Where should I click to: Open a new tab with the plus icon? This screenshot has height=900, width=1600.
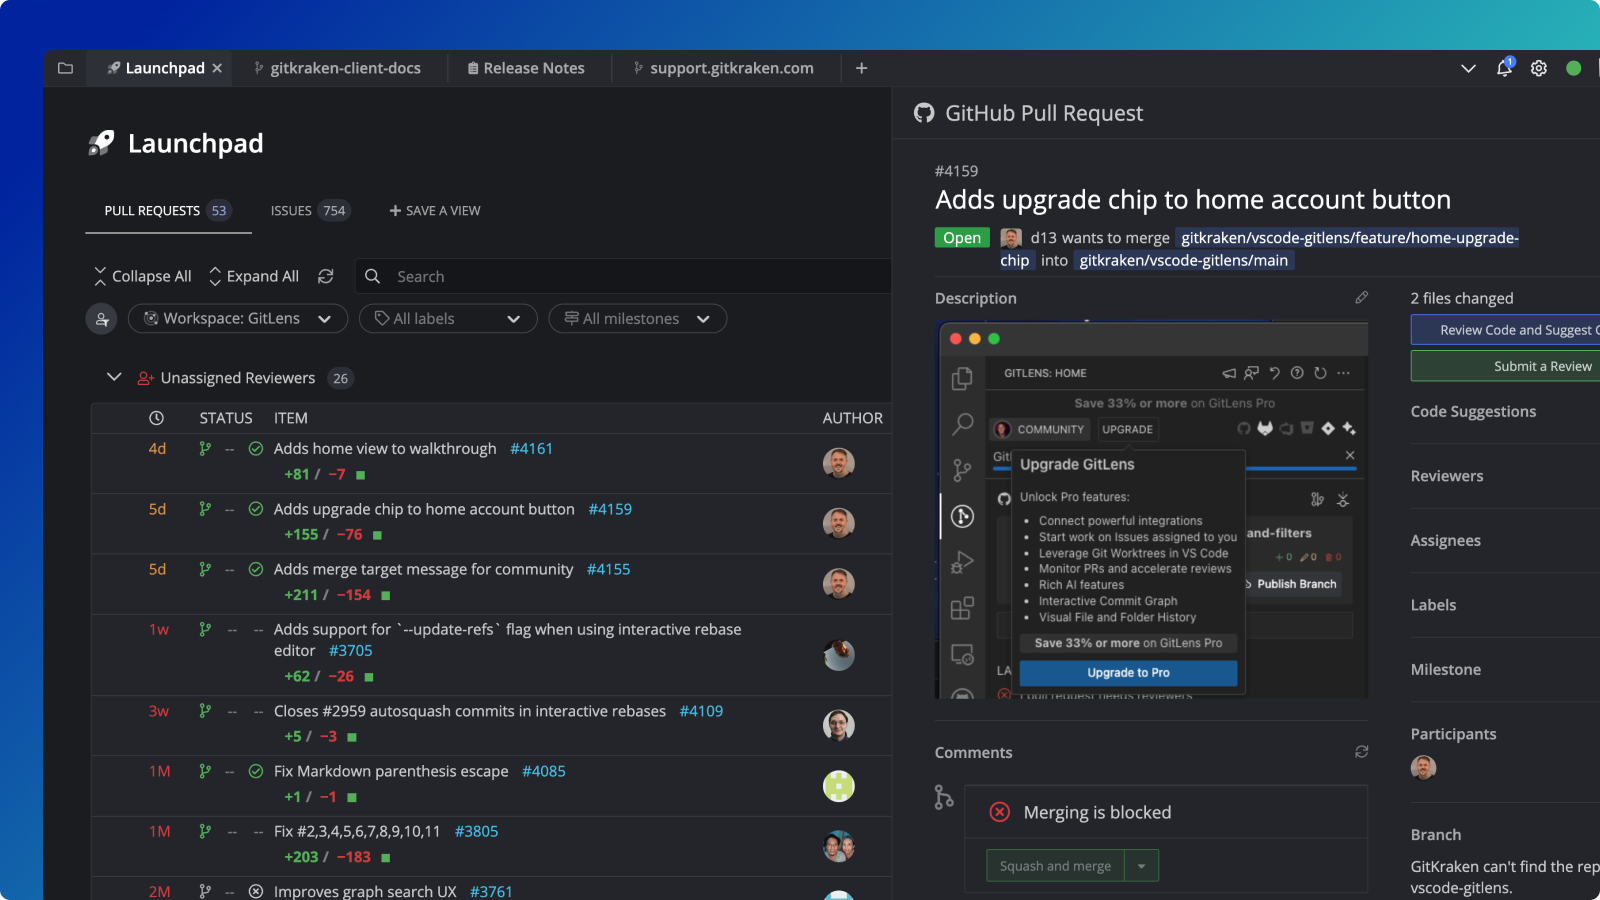(x=861, y=68)
